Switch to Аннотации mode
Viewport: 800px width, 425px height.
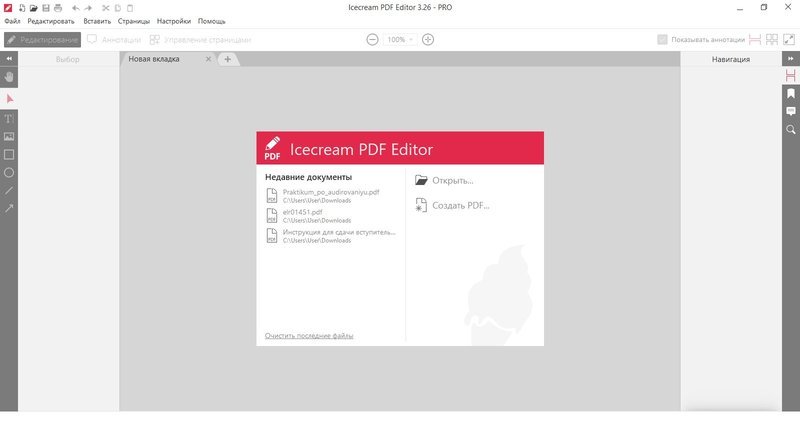[114, 39]
